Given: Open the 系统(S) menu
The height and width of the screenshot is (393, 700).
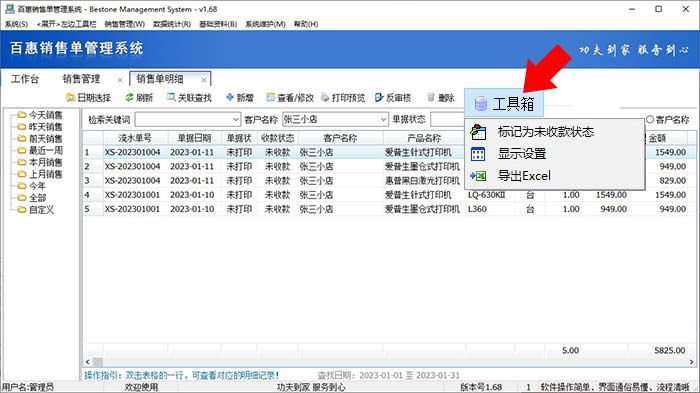Looking at the screenshot, I should point(16,24).
